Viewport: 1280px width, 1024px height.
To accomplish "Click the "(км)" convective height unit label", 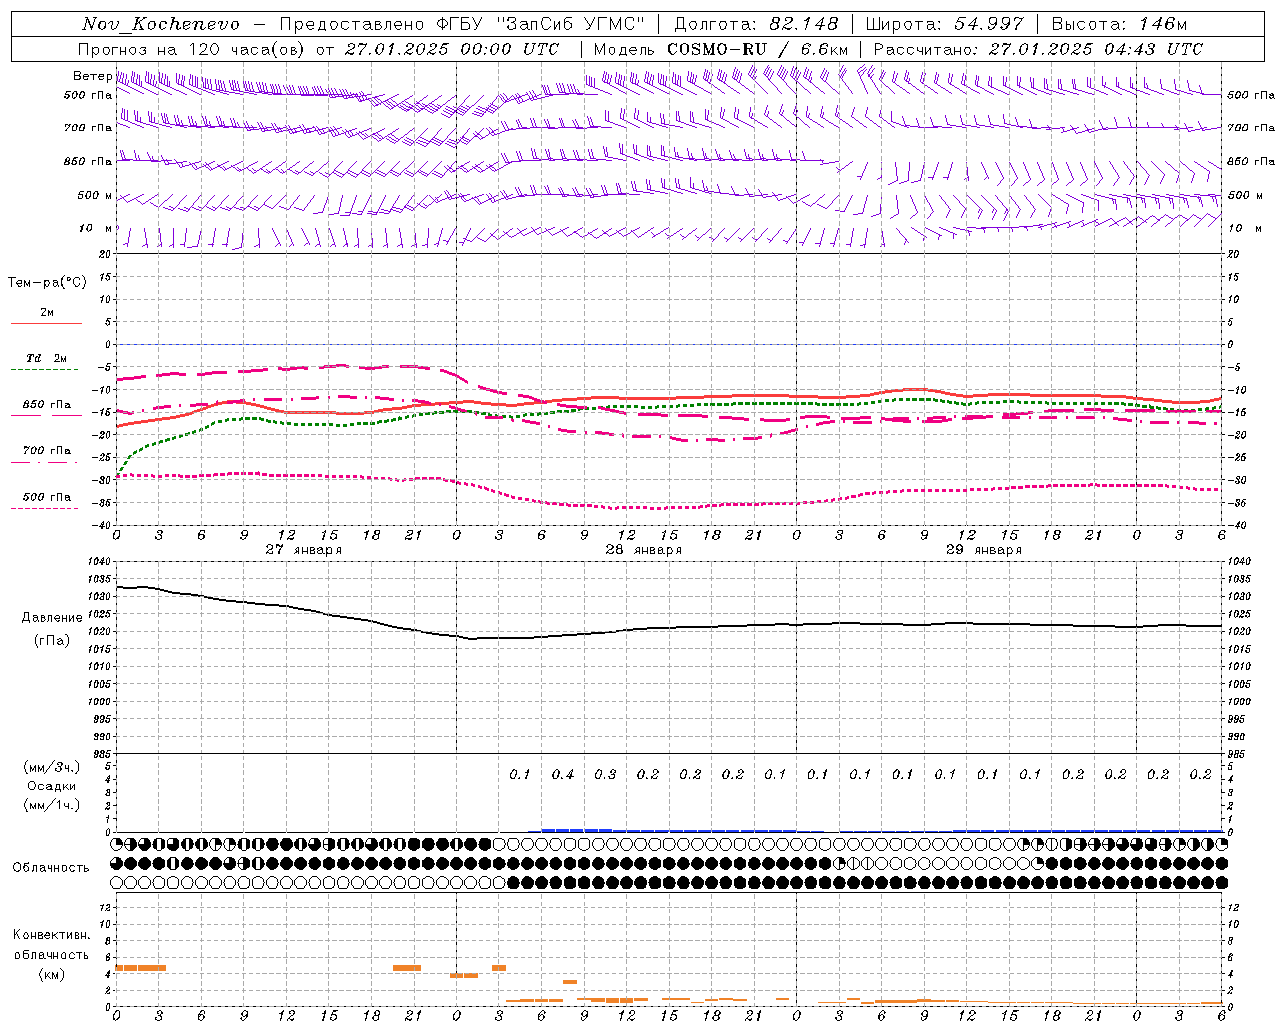I will point(52,974).
